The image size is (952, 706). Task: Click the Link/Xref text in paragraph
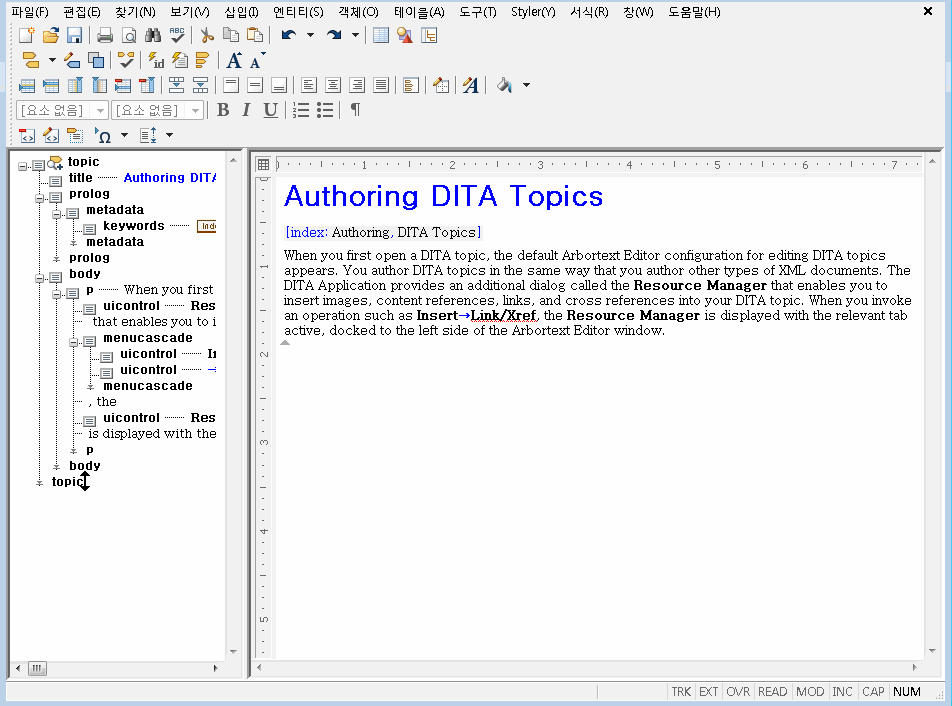click(503, 316)
